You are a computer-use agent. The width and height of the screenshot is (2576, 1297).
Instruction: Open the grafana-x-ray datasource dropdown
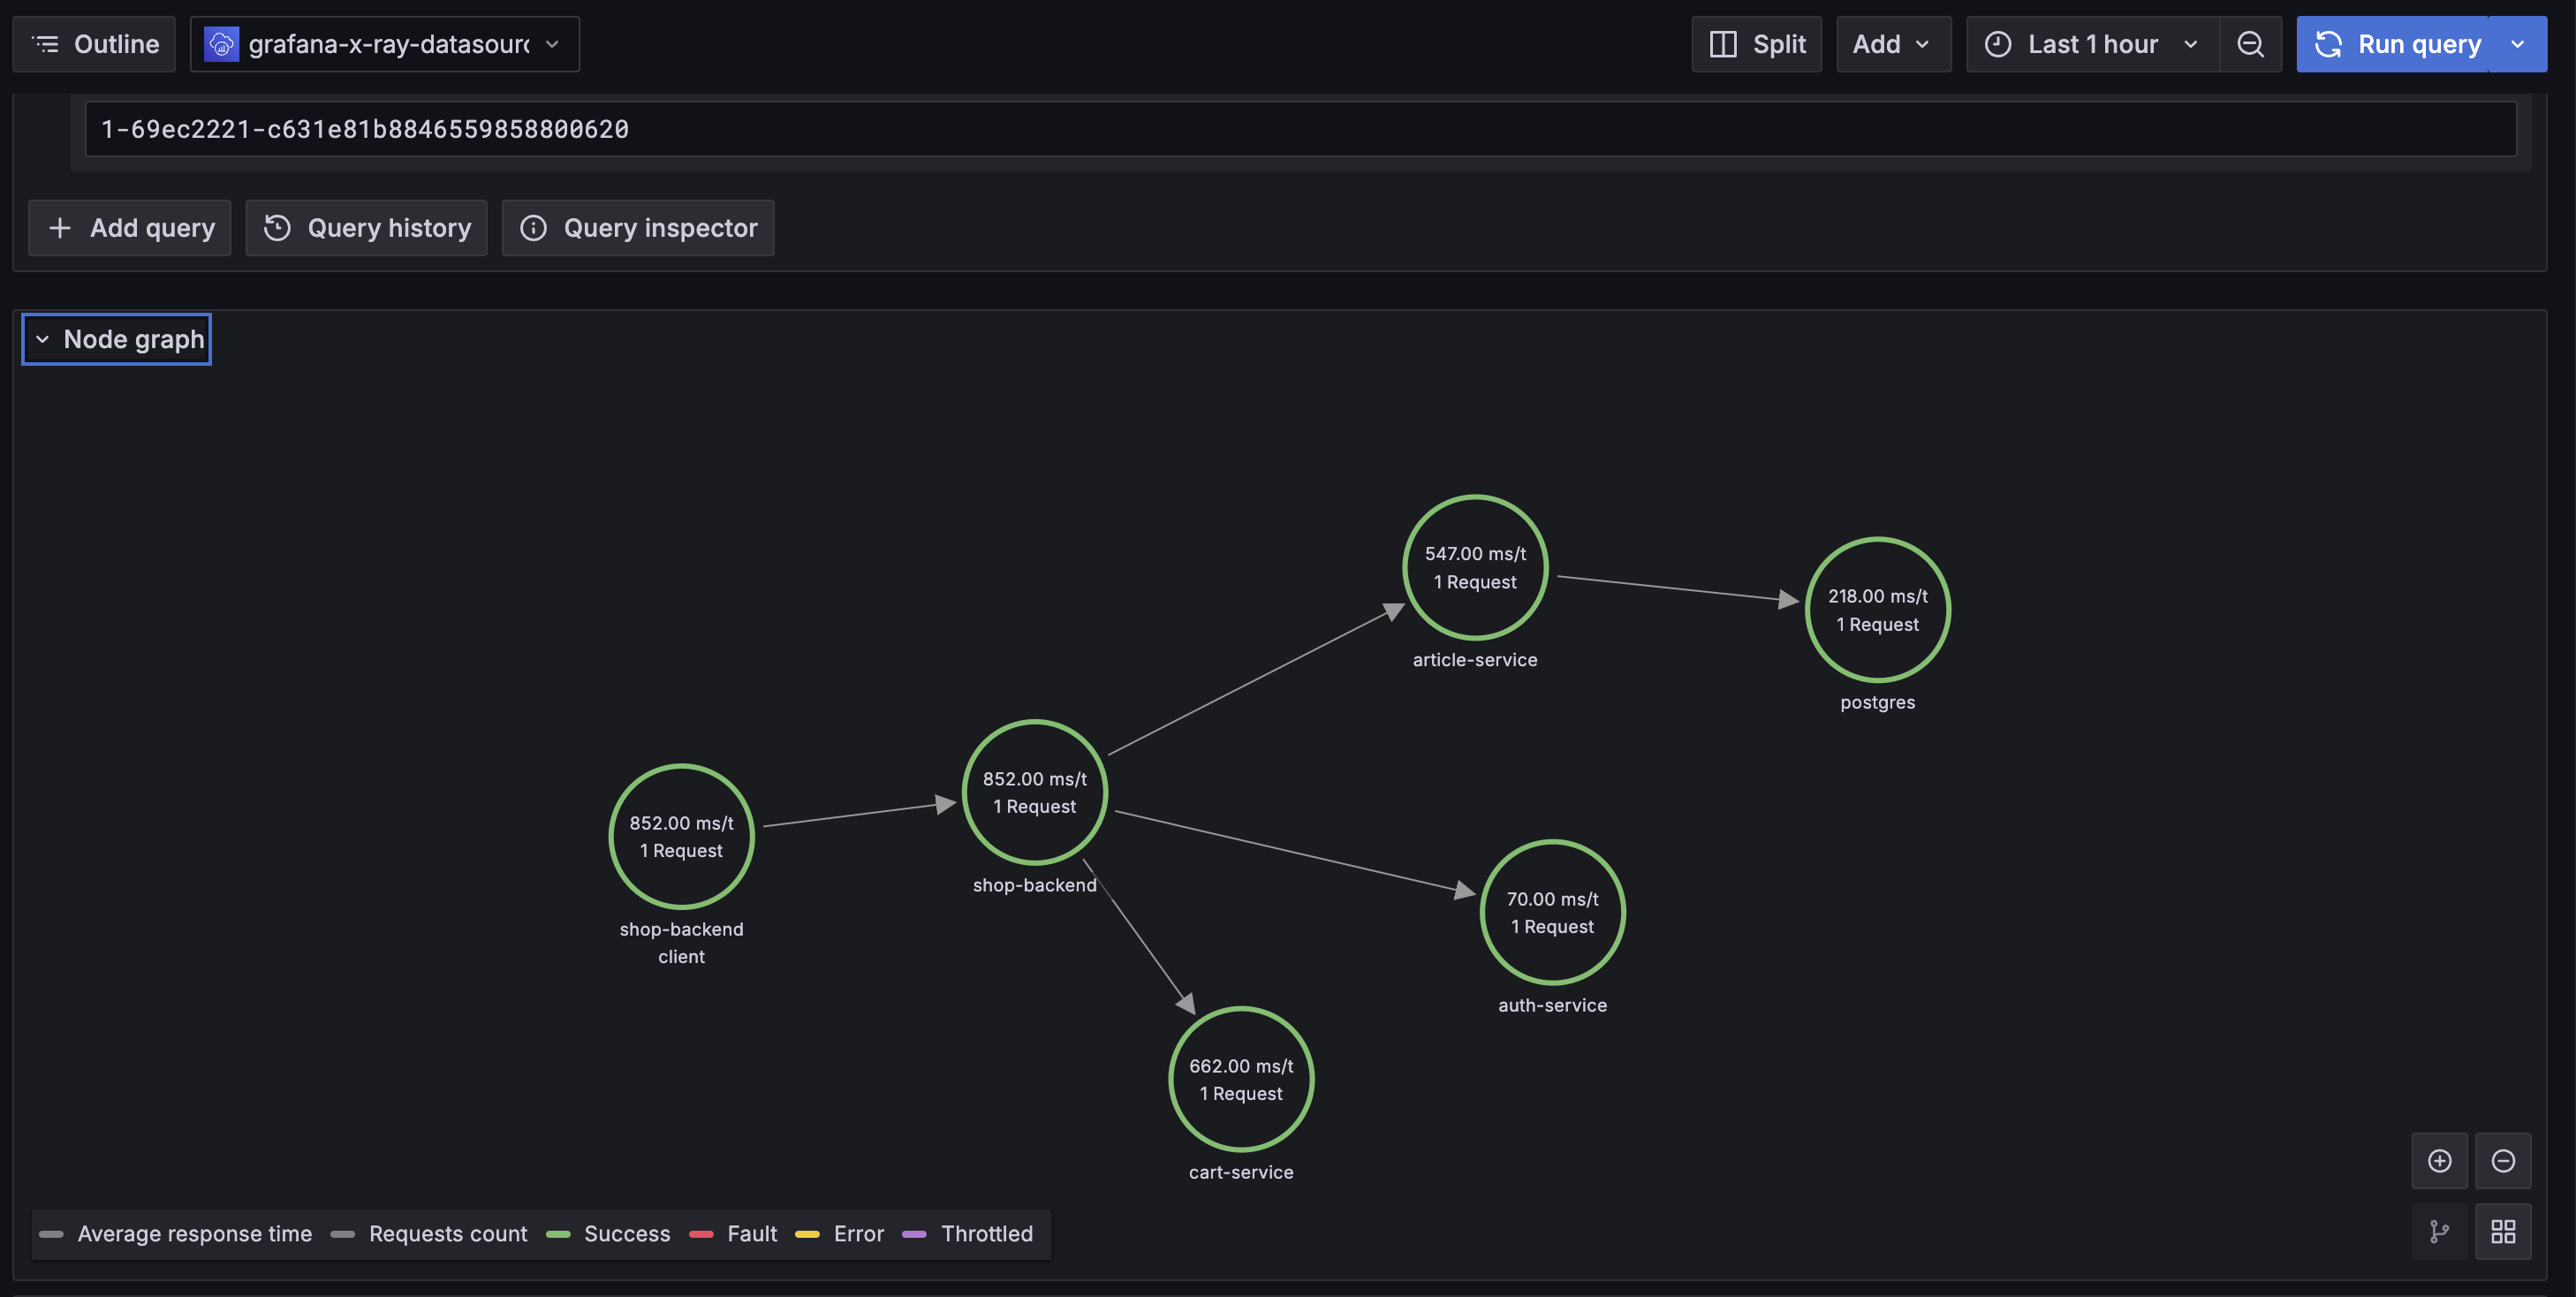pos(553,43)
